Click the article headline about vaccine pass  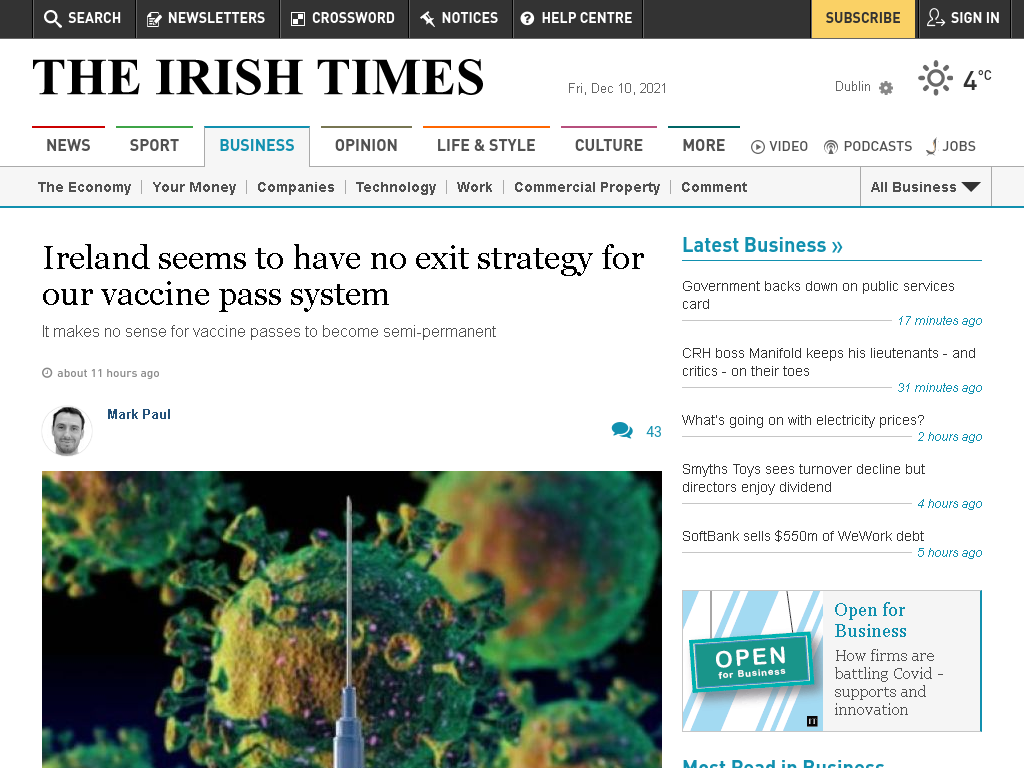[343, 276]
